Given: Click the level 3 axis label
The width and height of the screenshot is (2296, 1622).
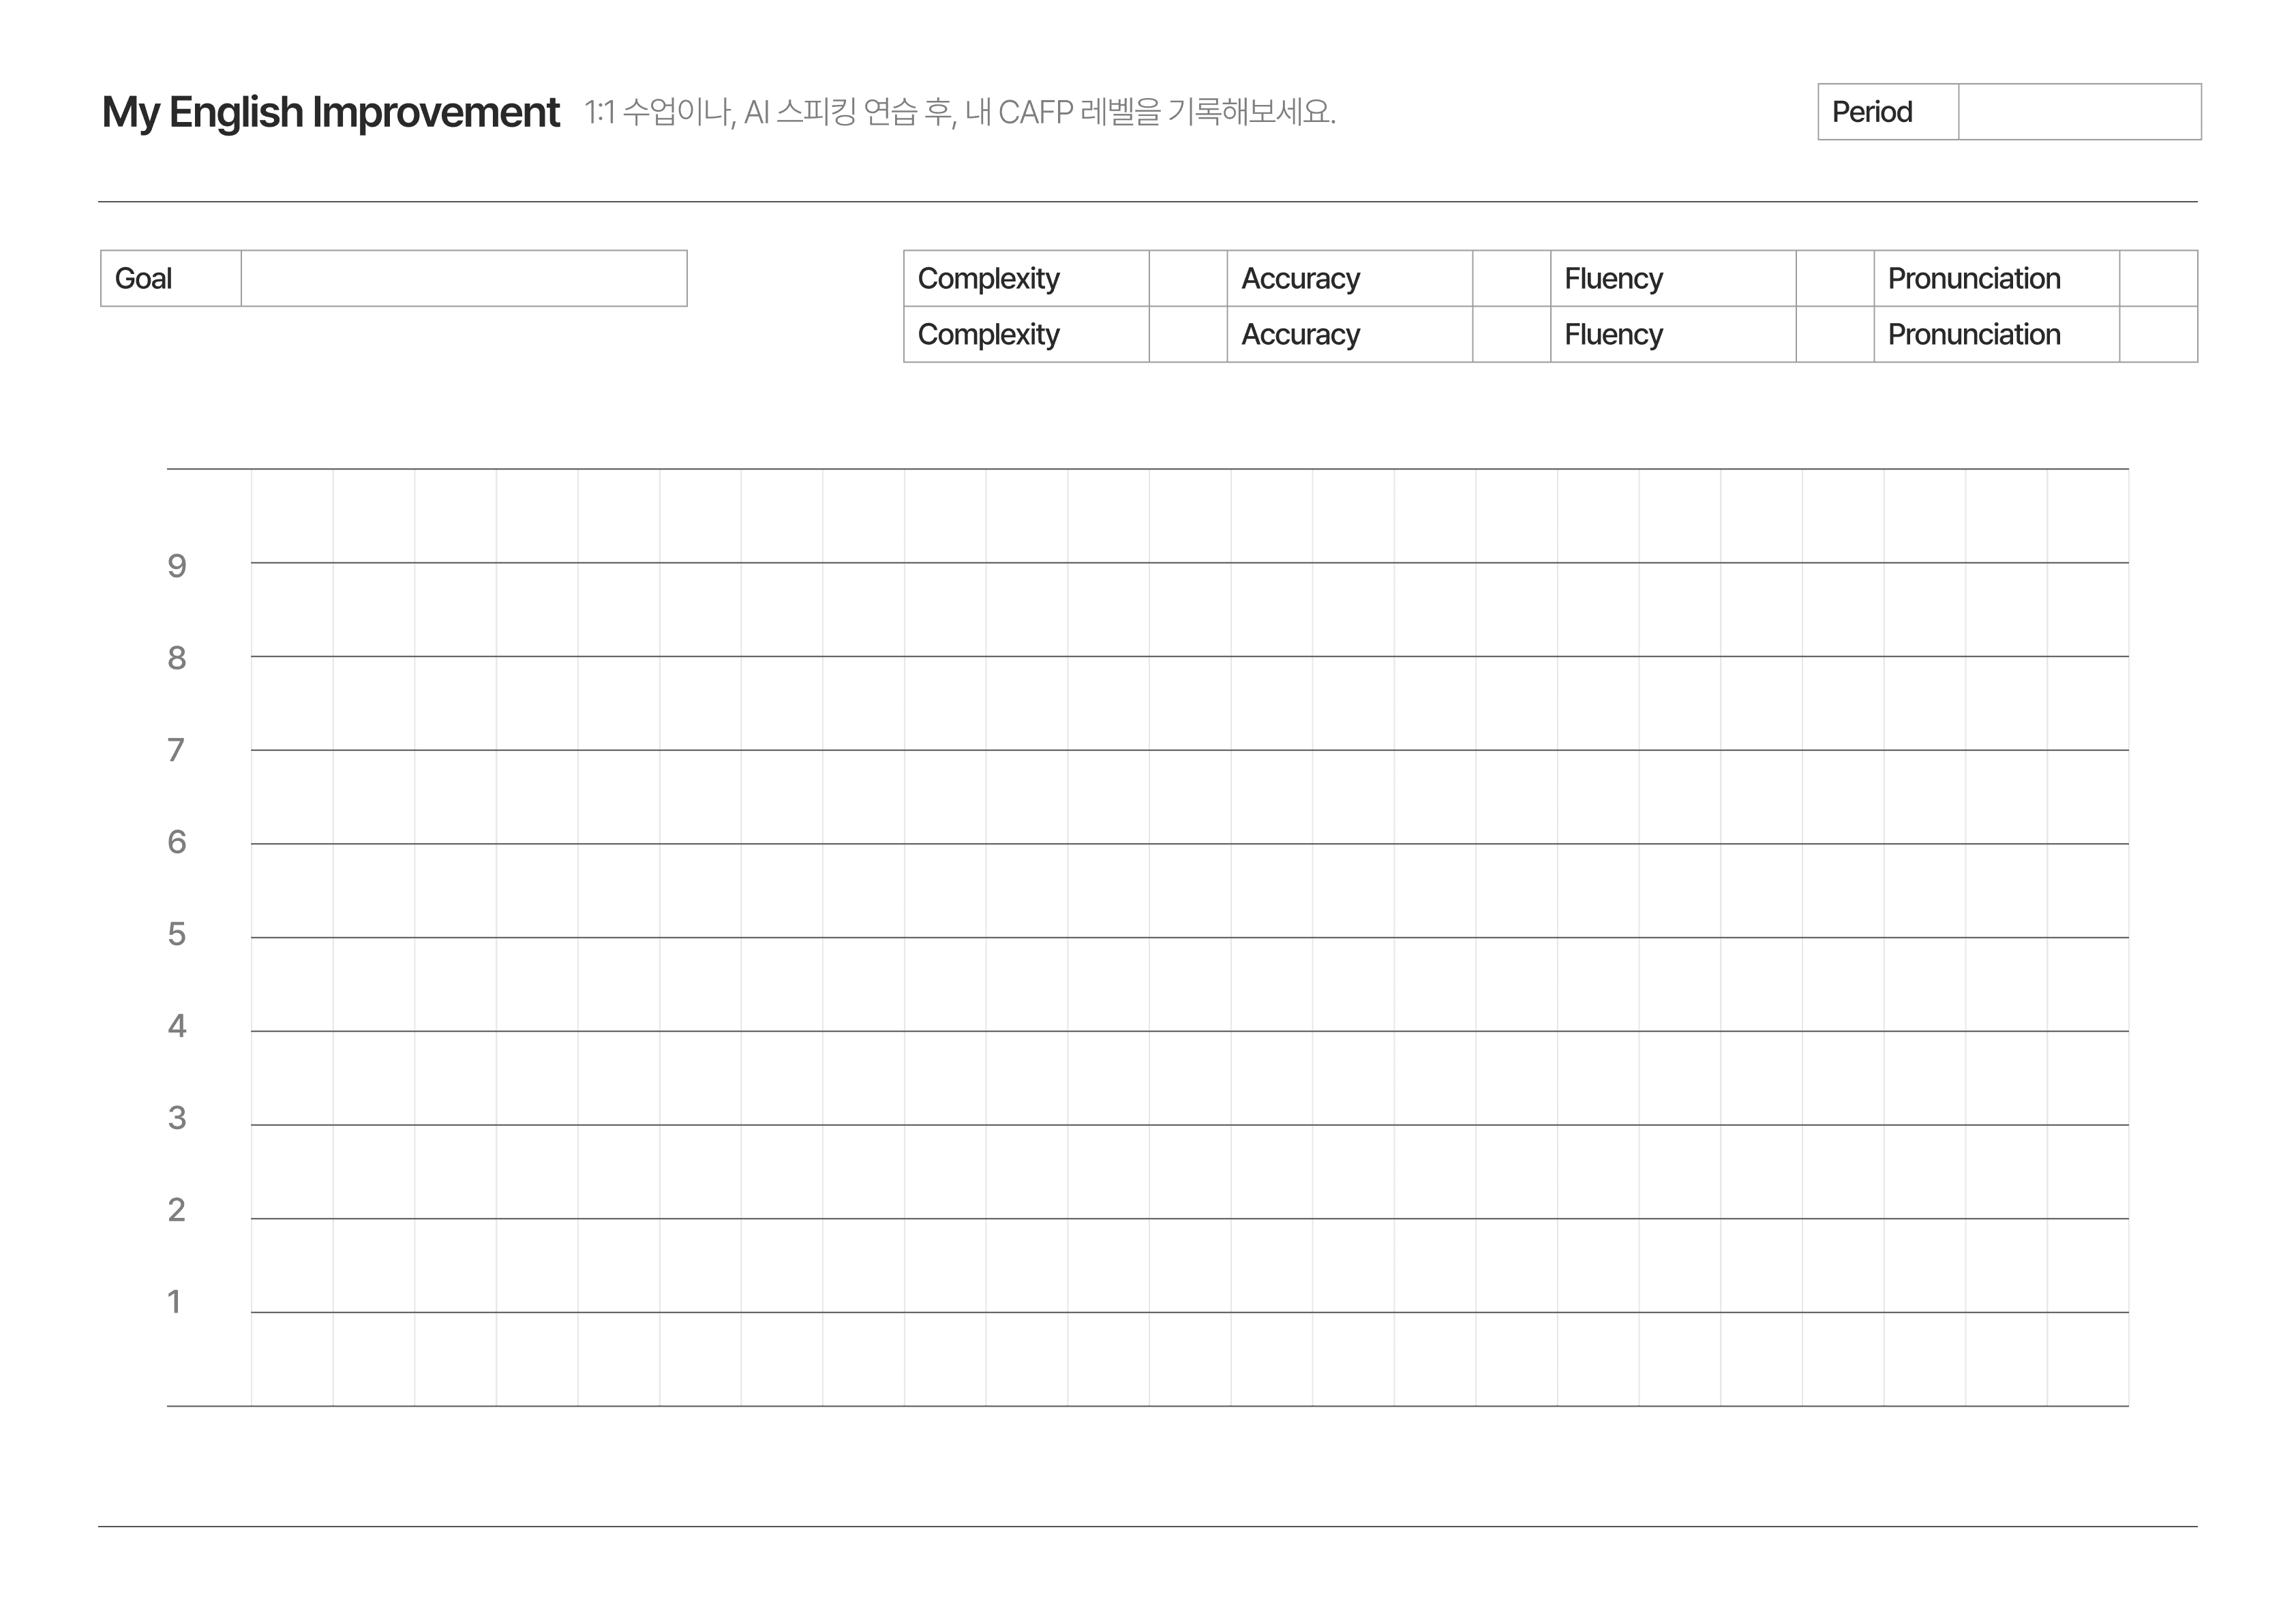Looking at the screenshot, I should pos(177,1118).
